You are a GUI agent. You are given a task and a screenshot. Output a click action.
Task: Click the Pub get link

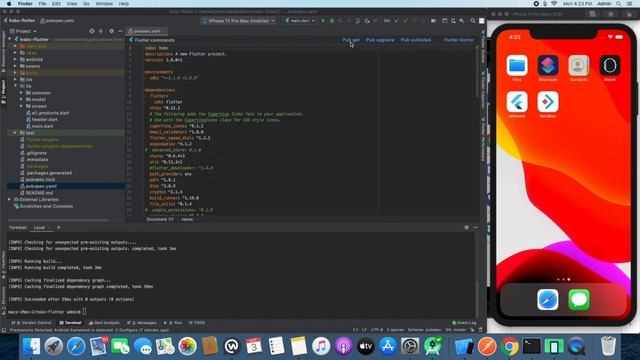click(351, 40)
